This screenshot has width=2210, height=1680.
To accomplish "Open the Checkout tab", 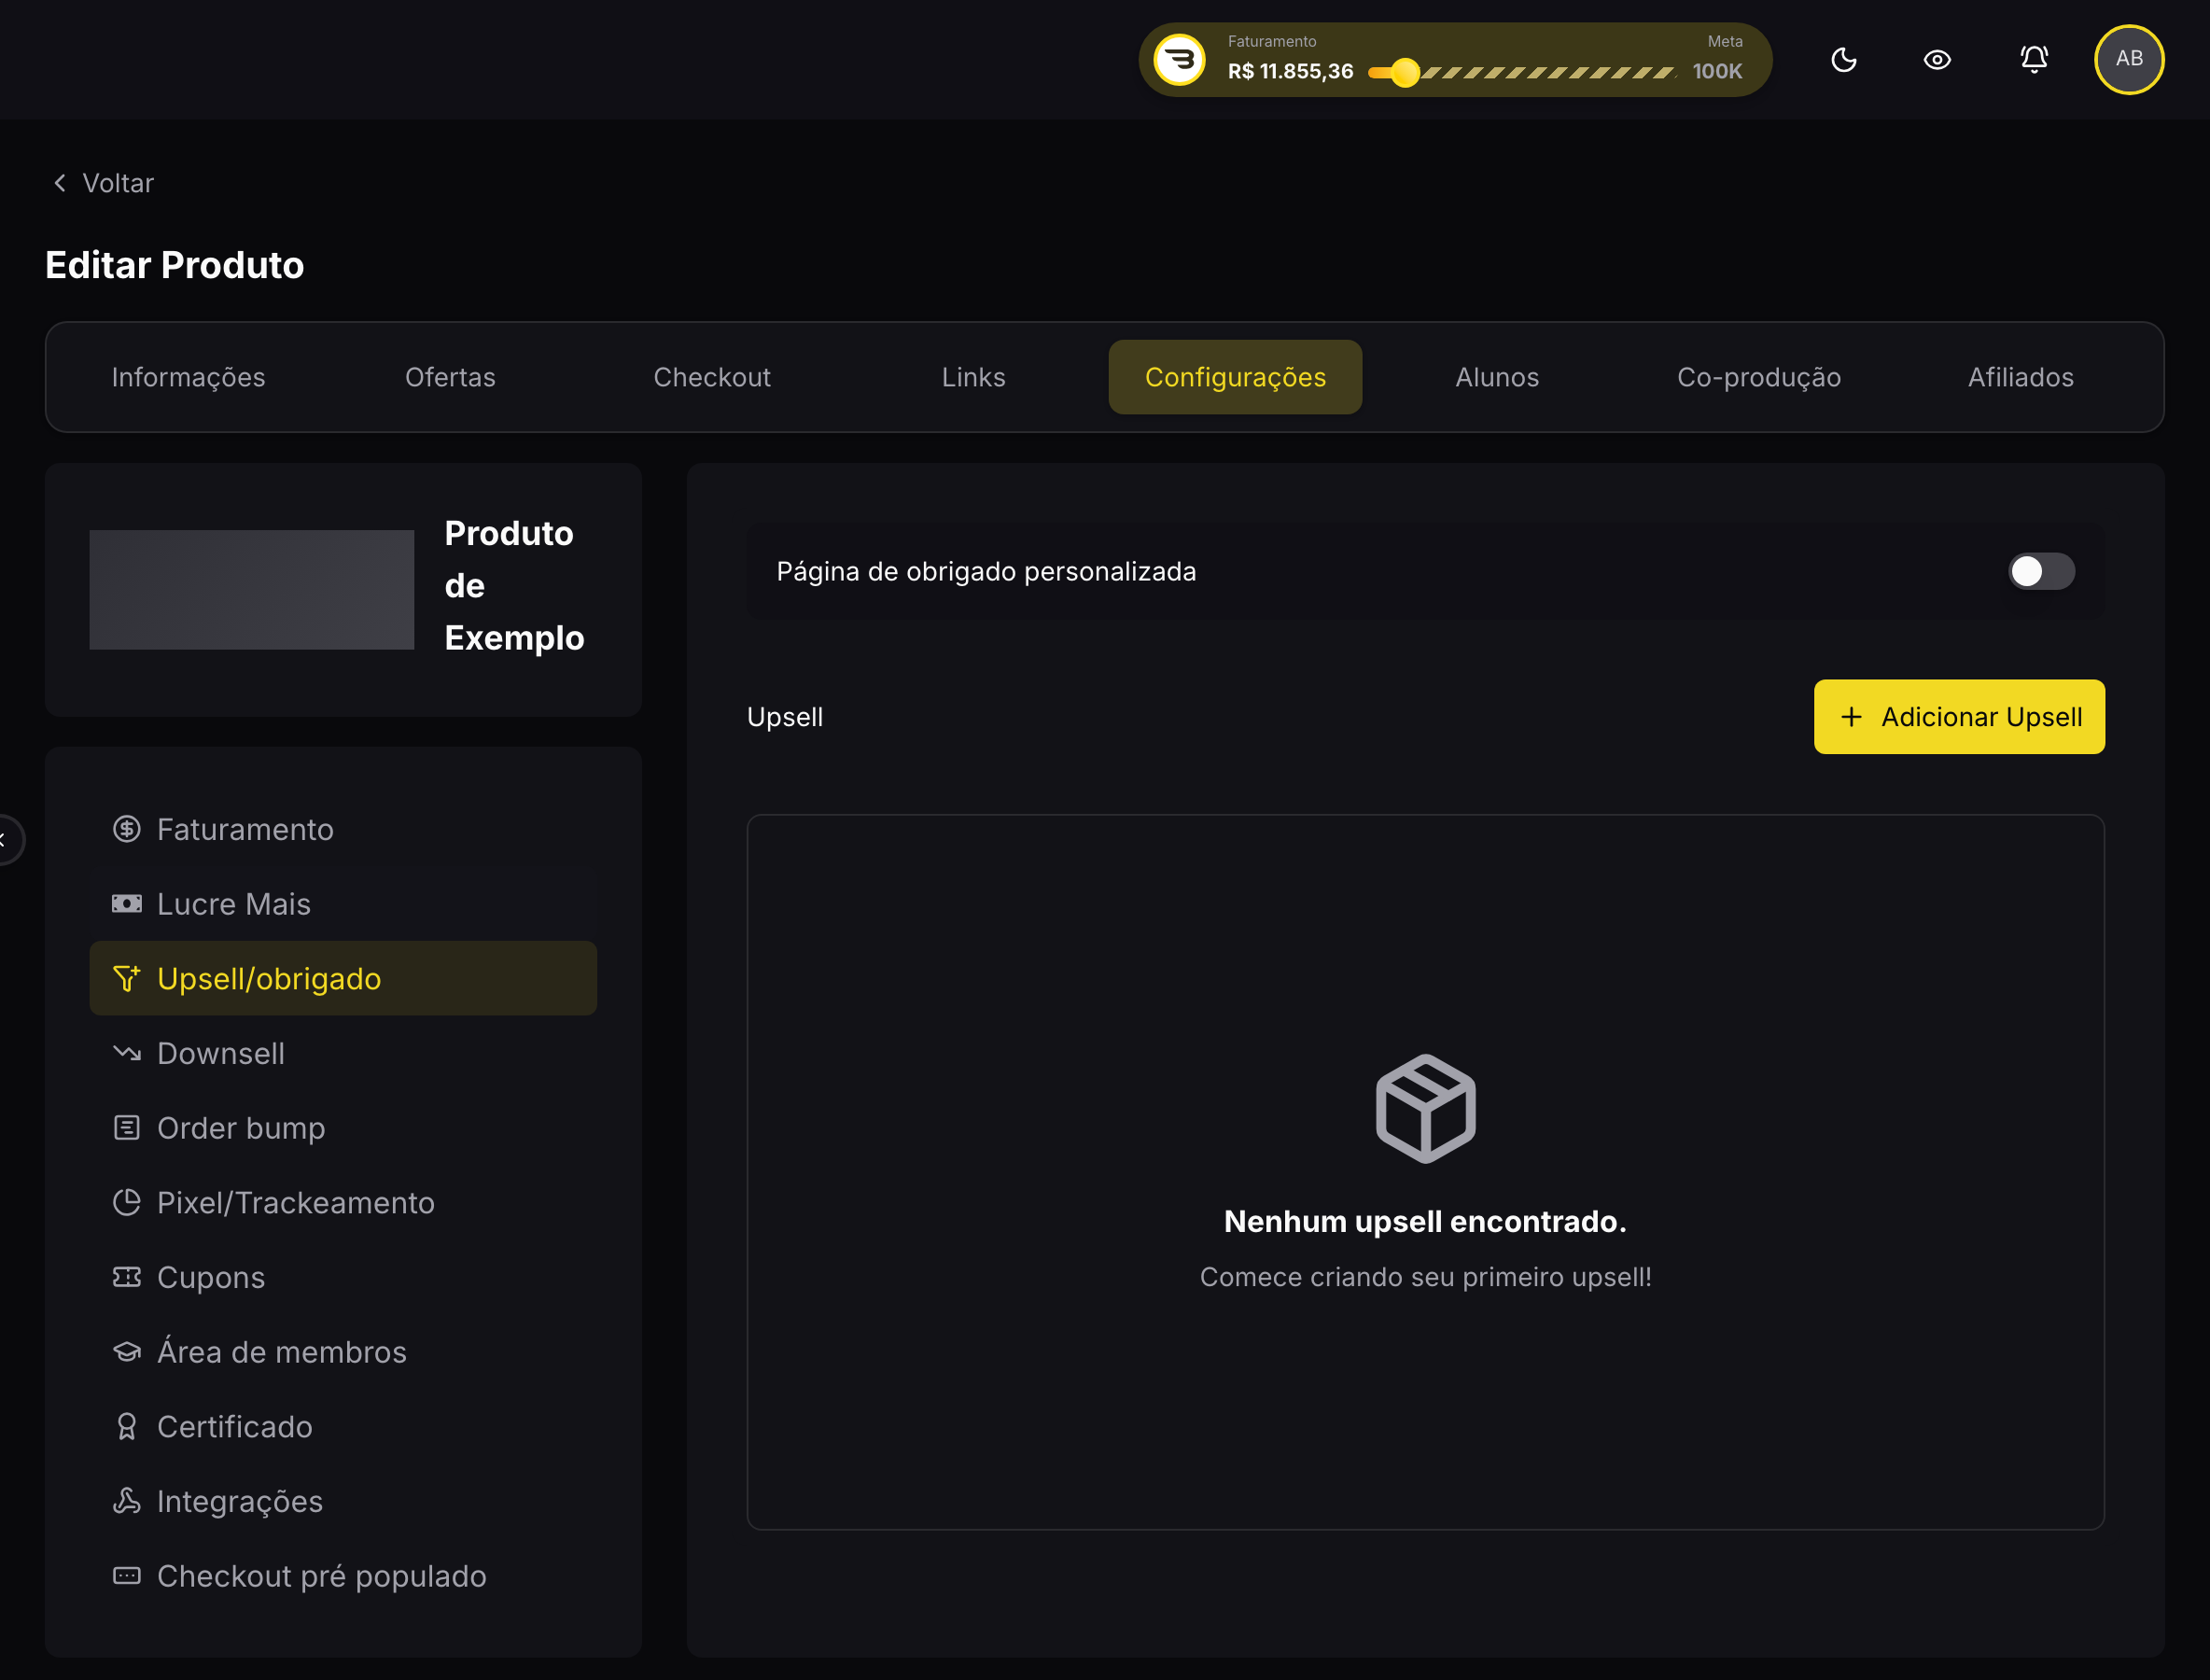I will coord(712,377).
